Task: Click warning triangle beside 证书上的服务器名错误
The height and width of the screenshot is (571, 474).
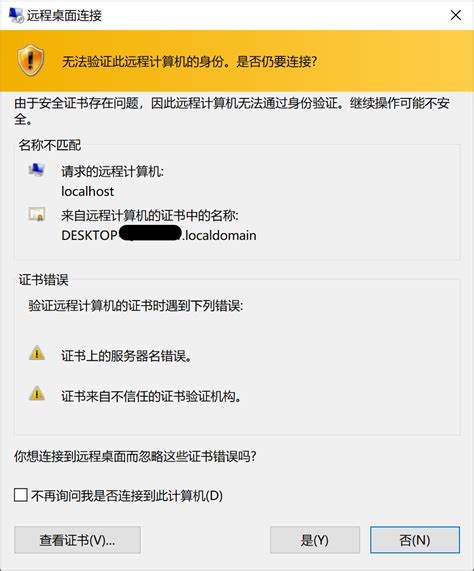Action: [x=37, y=353]
